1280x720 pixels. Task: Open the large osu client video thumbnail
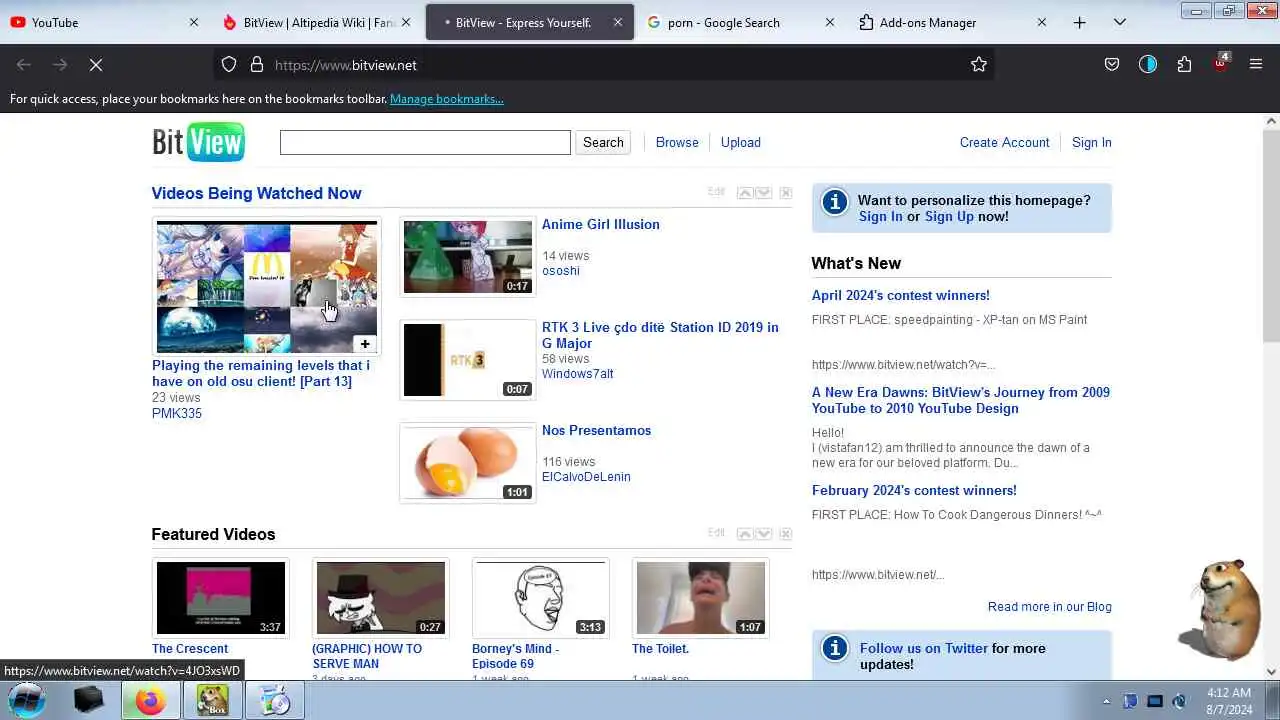point(267,287)
